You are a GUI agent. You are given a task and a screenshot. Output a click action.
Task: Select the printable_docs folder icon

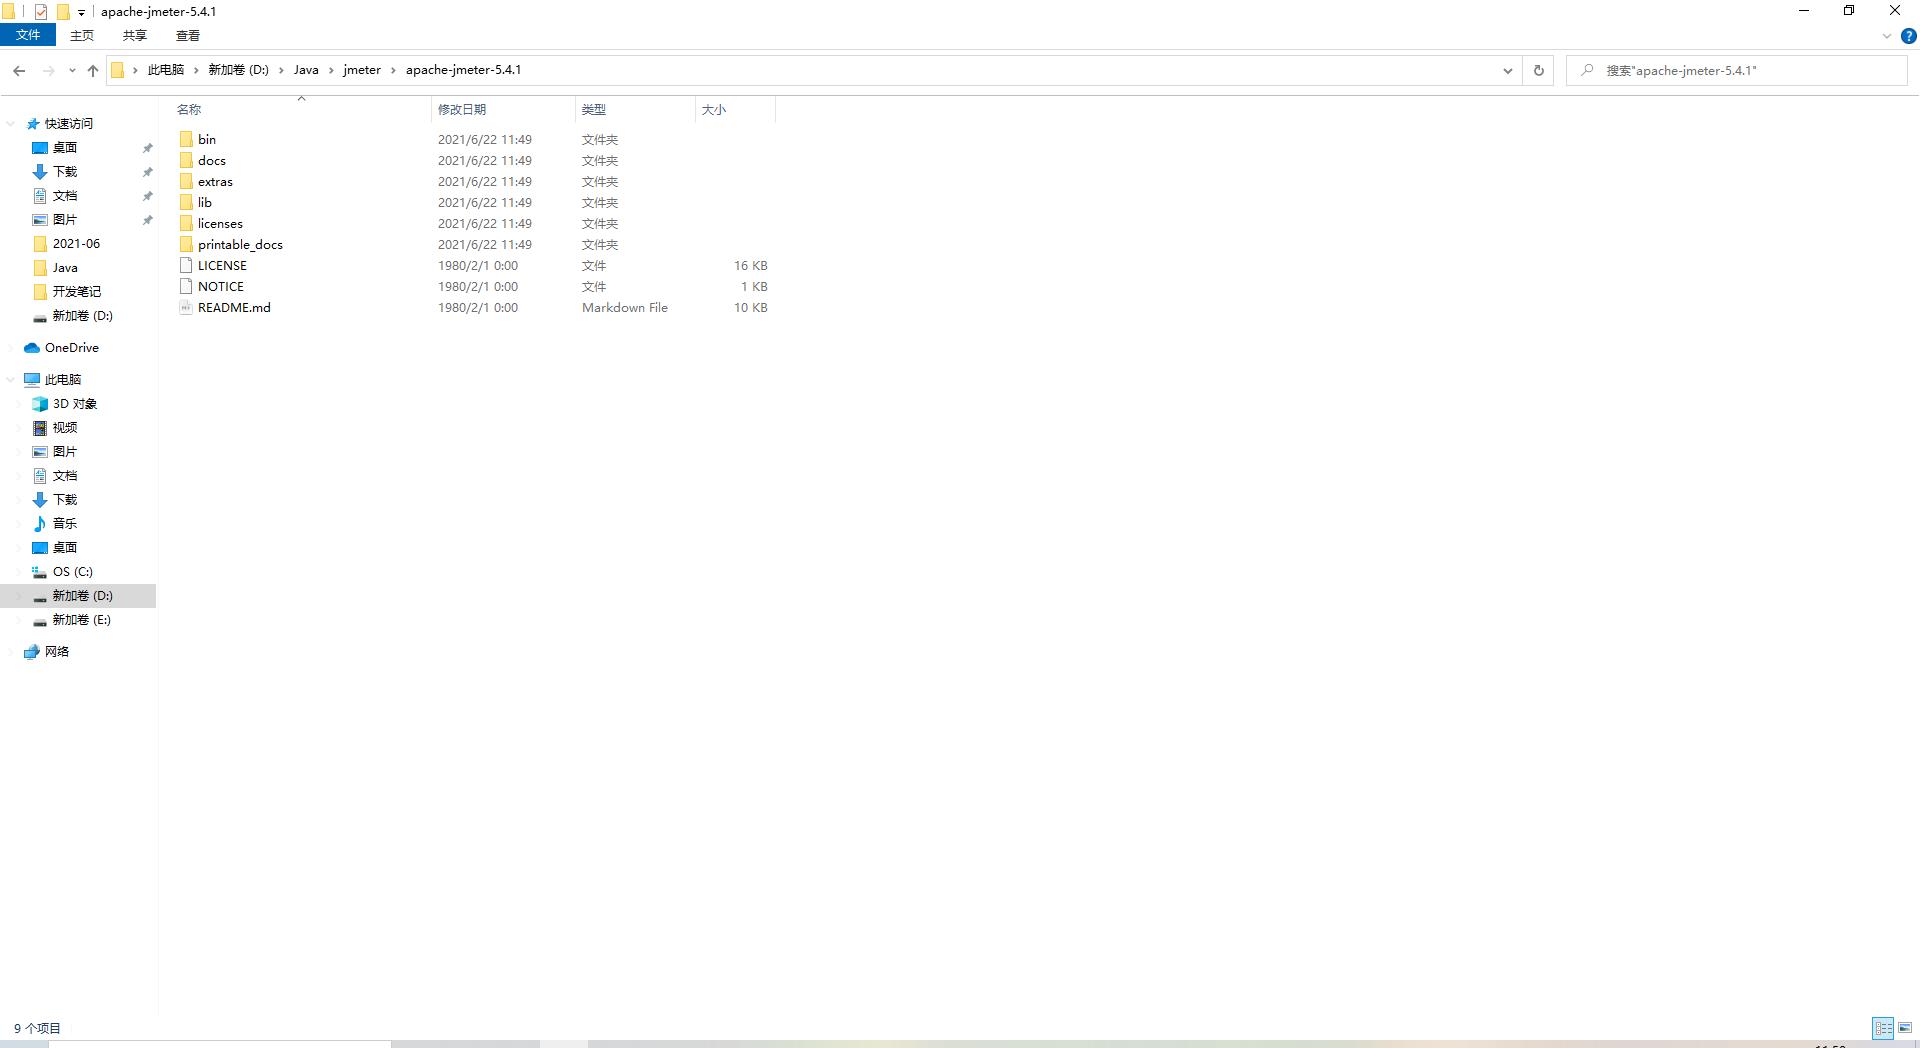pyautogui.click(x=186, y=244)
